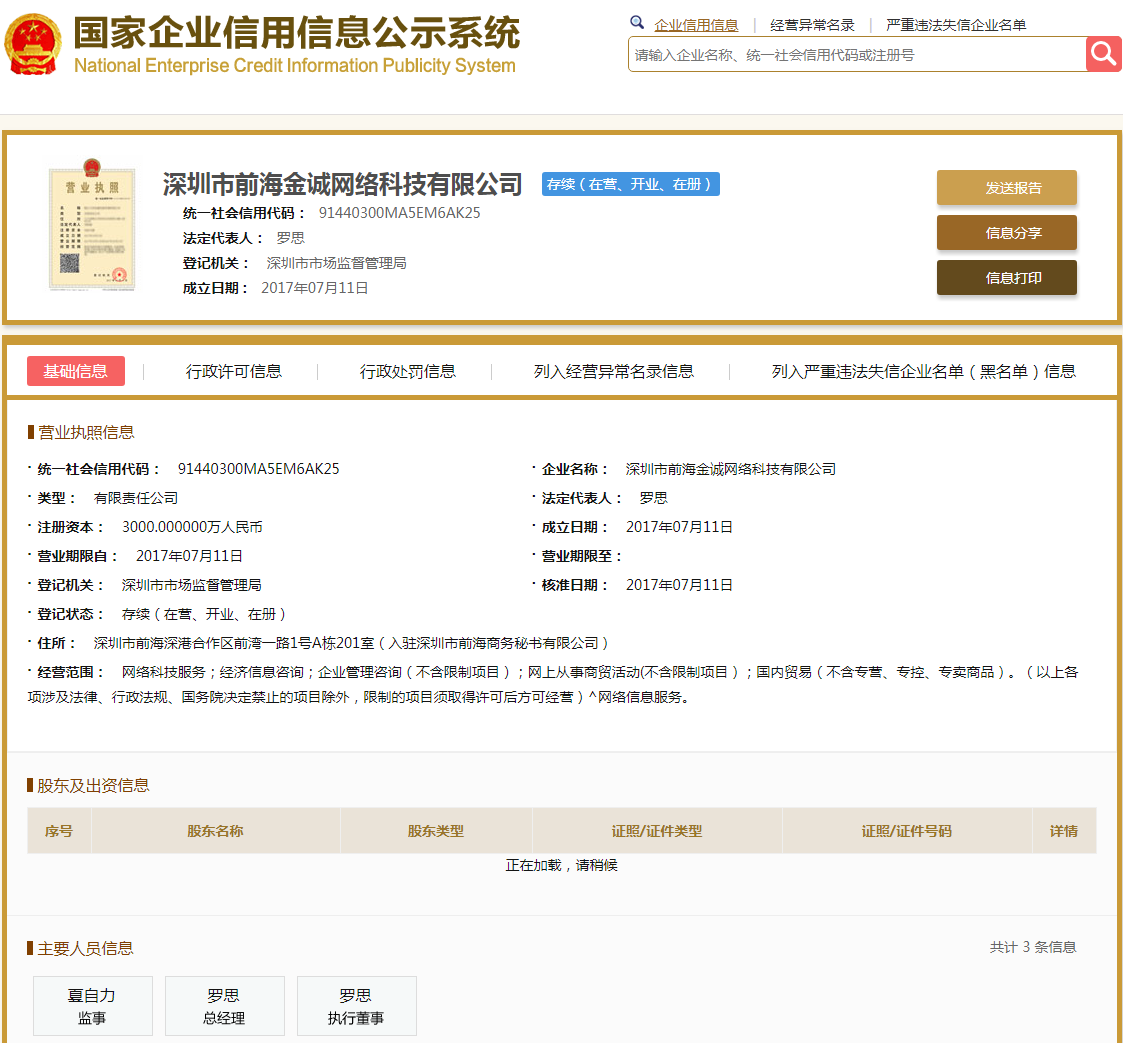Open the 列入经营异常名录信息 tab
This screenshot has width=1123, height=1043.
coord(613,371)
